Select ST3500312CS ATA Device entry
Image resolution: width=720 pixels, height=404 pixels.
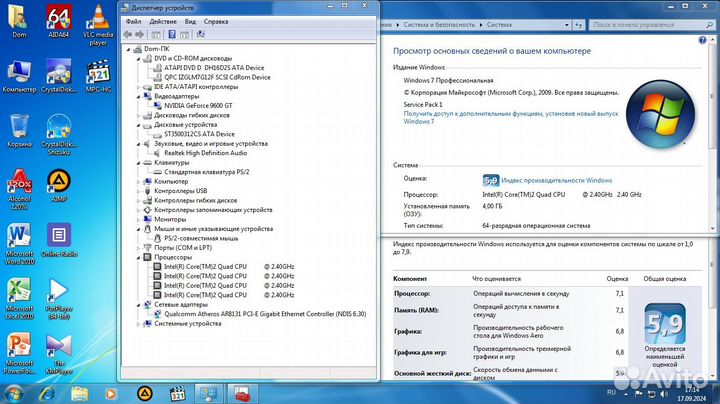(199, 134)
